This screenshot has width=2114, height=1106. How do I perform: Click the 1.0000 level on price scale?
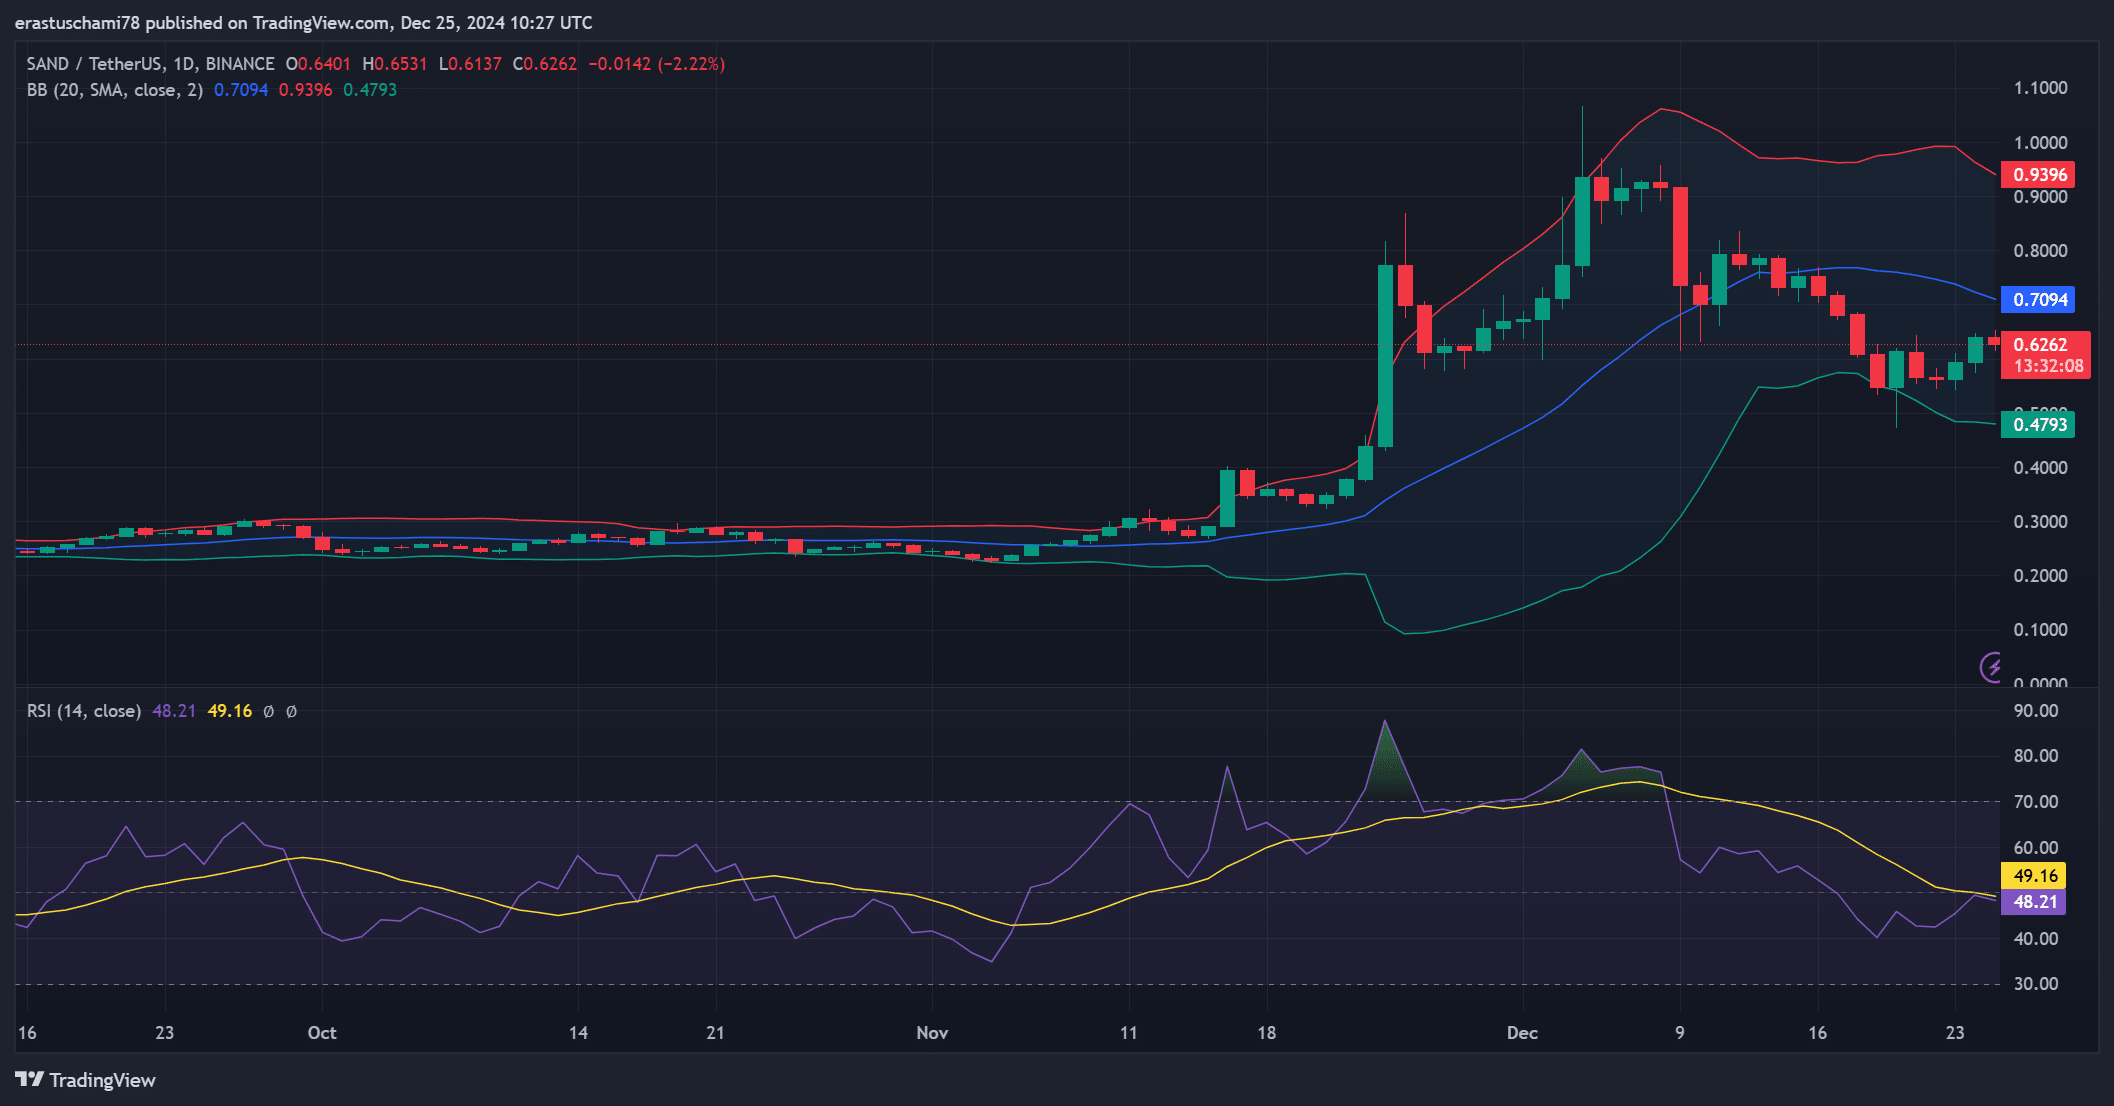pyautogui.click(x=2040, y=143)
